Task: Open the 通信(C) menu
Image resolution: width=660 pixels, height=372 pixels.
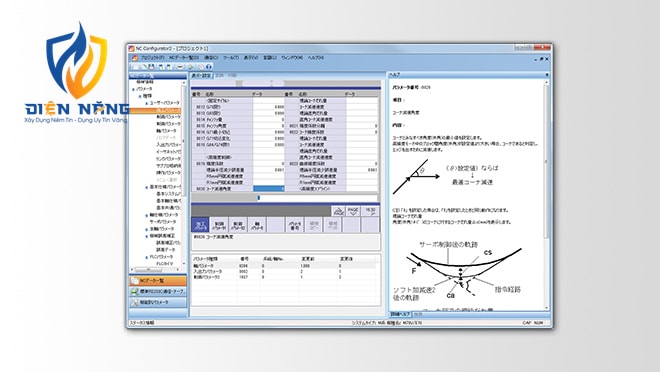Action: point(211,58)
